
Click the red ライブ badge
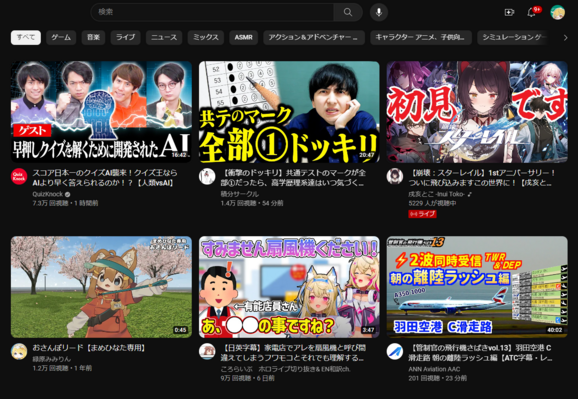(x=422, y=214)
